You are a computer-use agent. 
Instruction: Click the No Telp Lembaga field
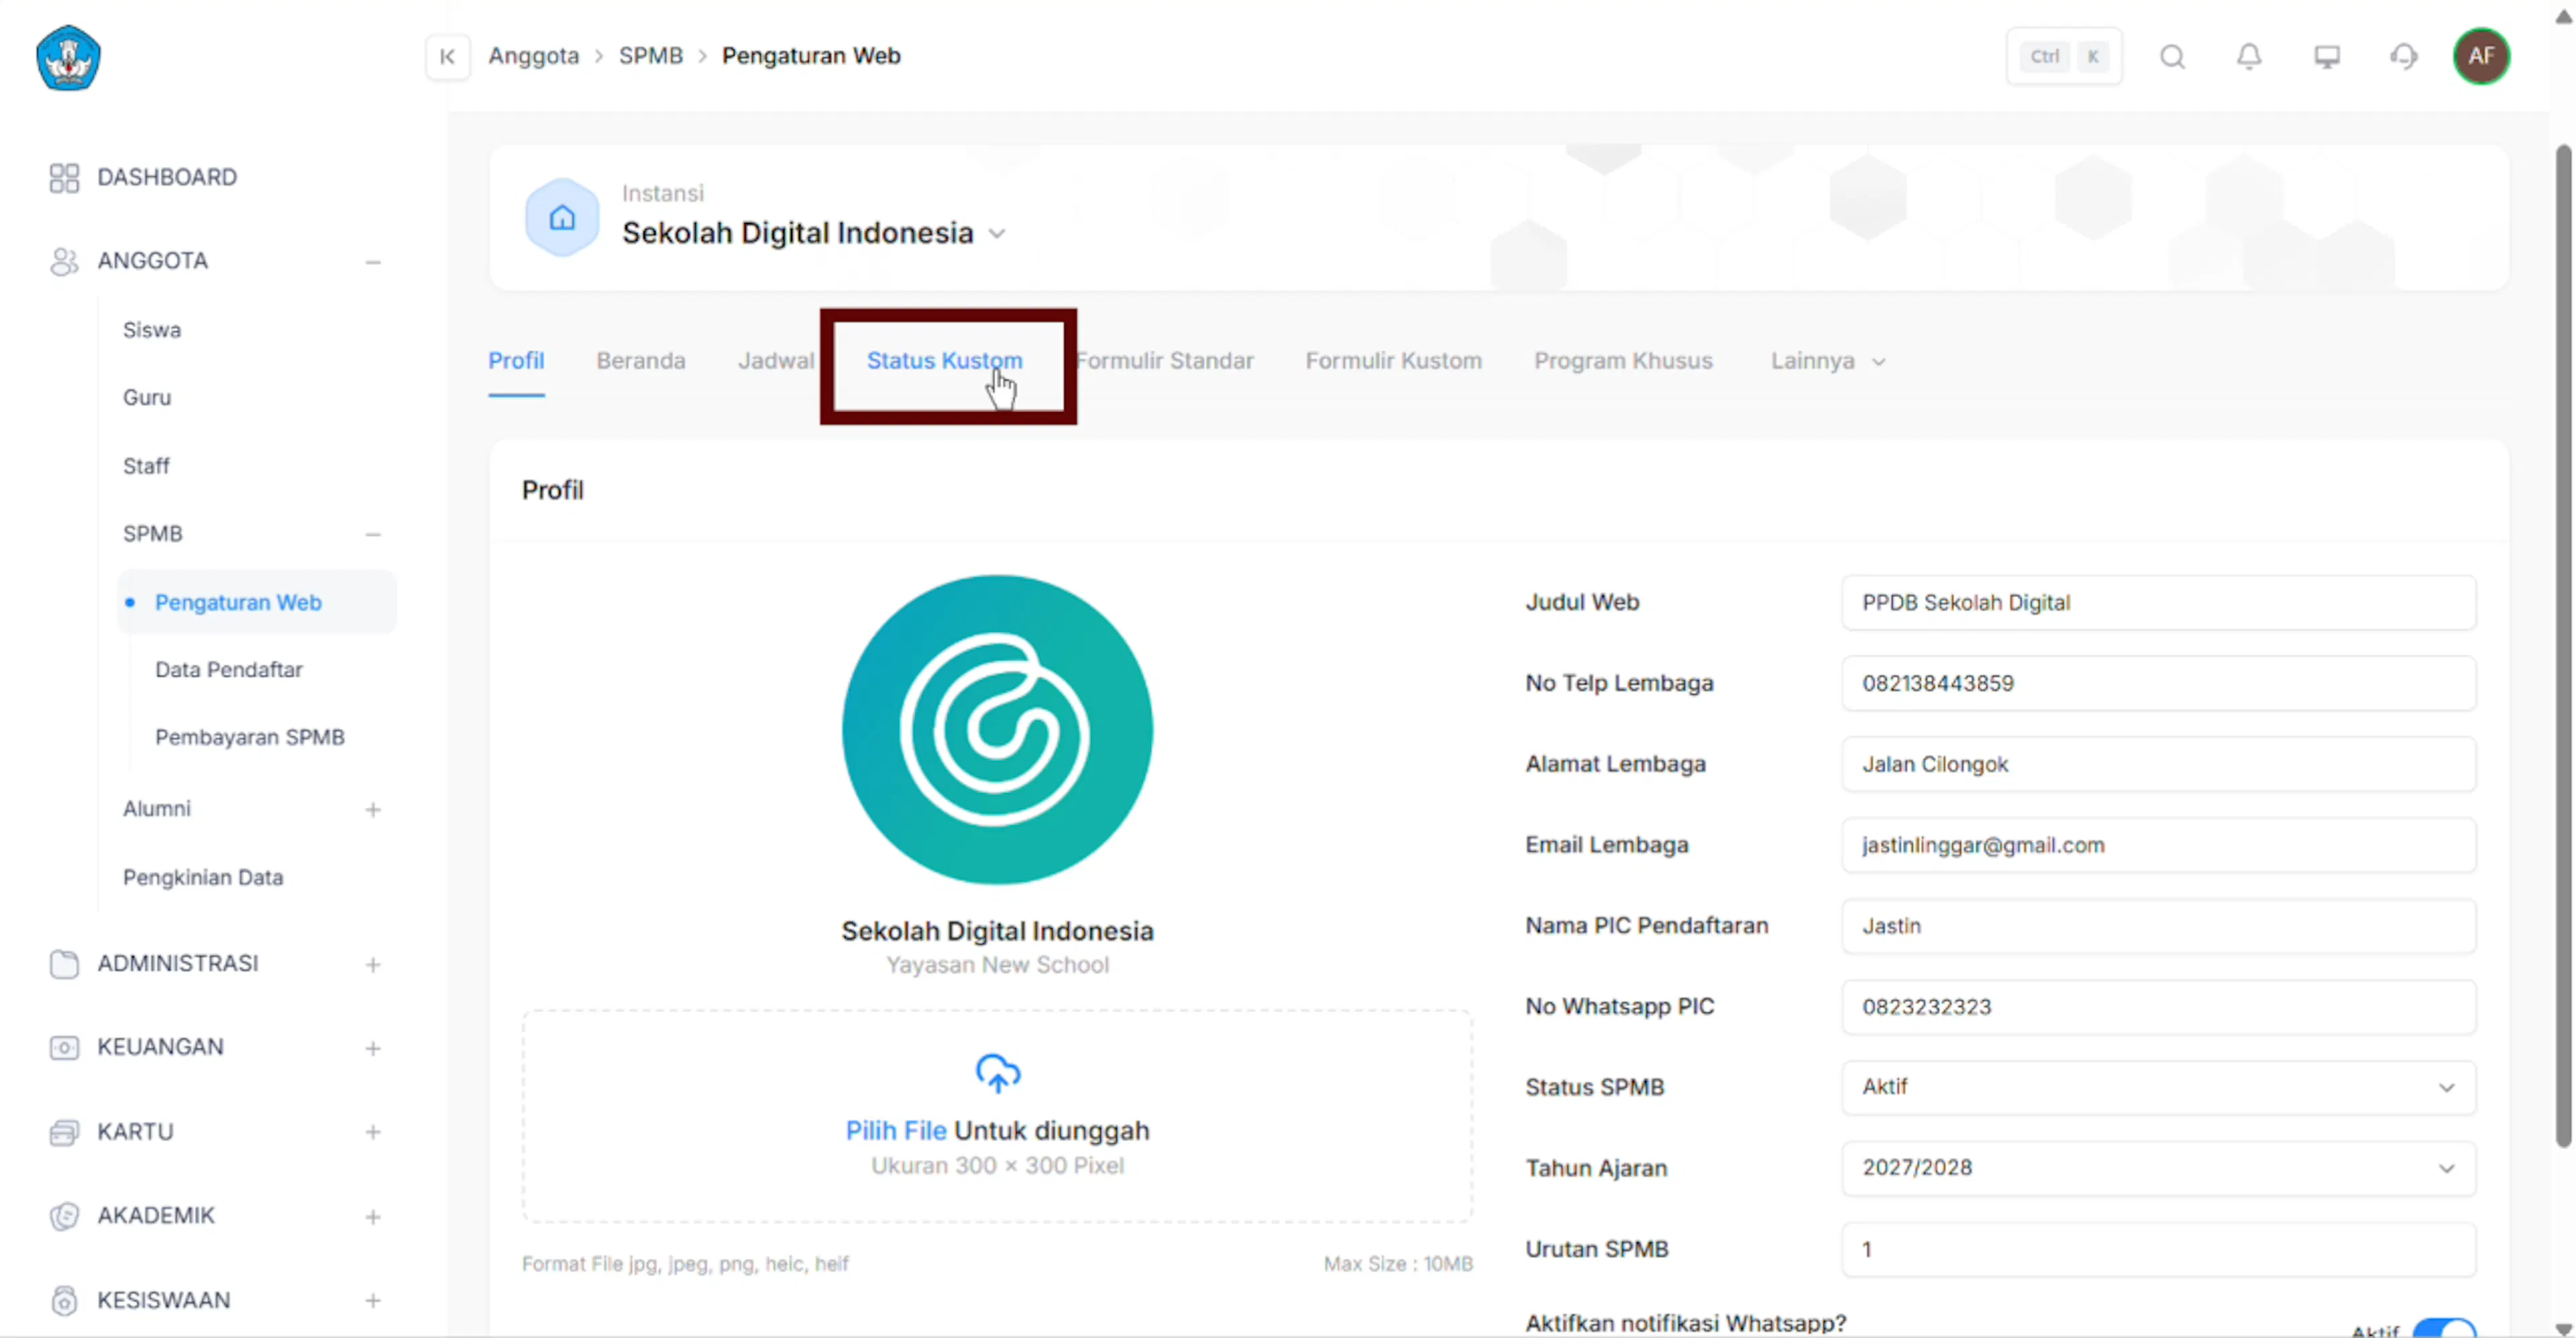coord(2158,684)
